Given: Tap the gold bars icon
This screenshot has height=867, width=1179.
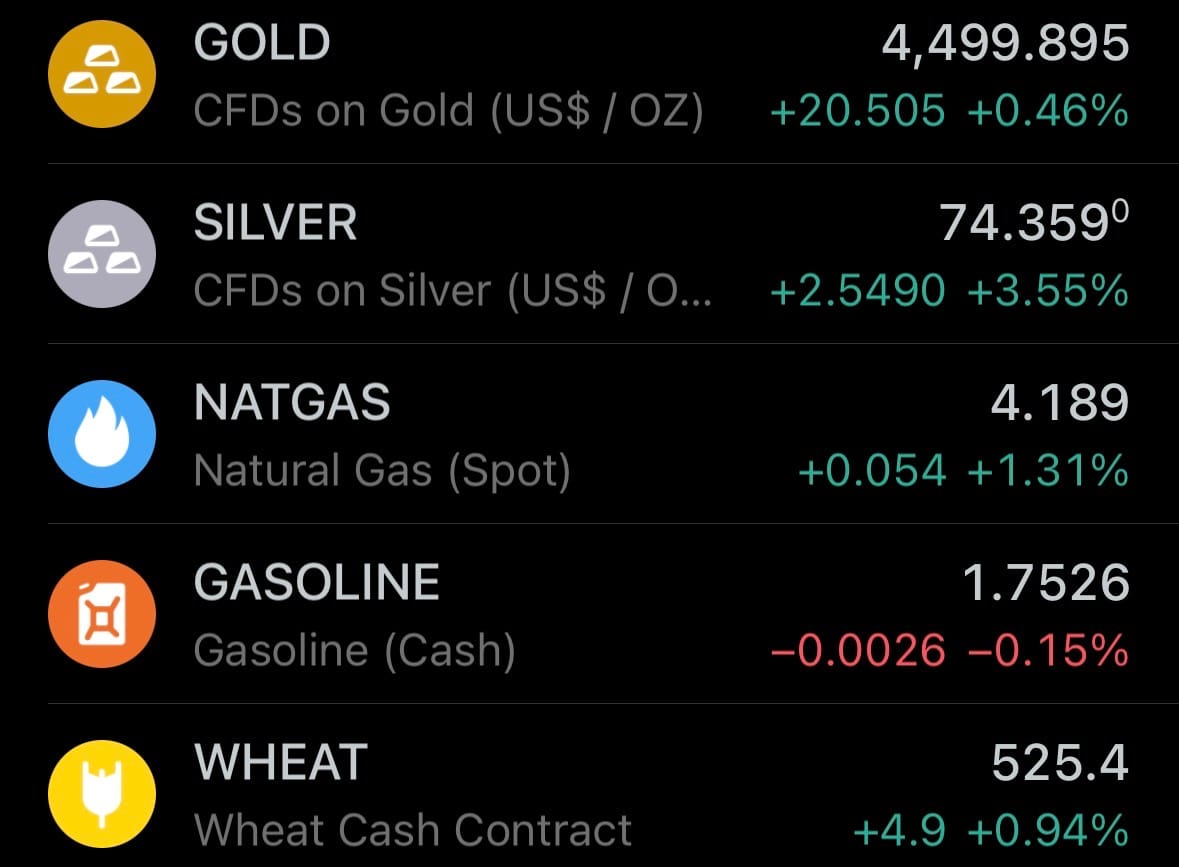Looking at the screenshot, I should point(102,73).
